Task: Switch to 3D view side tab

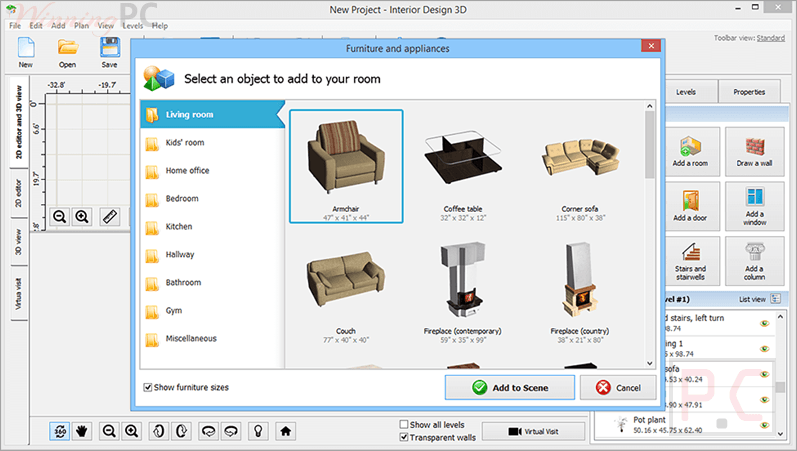Action: click(19, 242)
